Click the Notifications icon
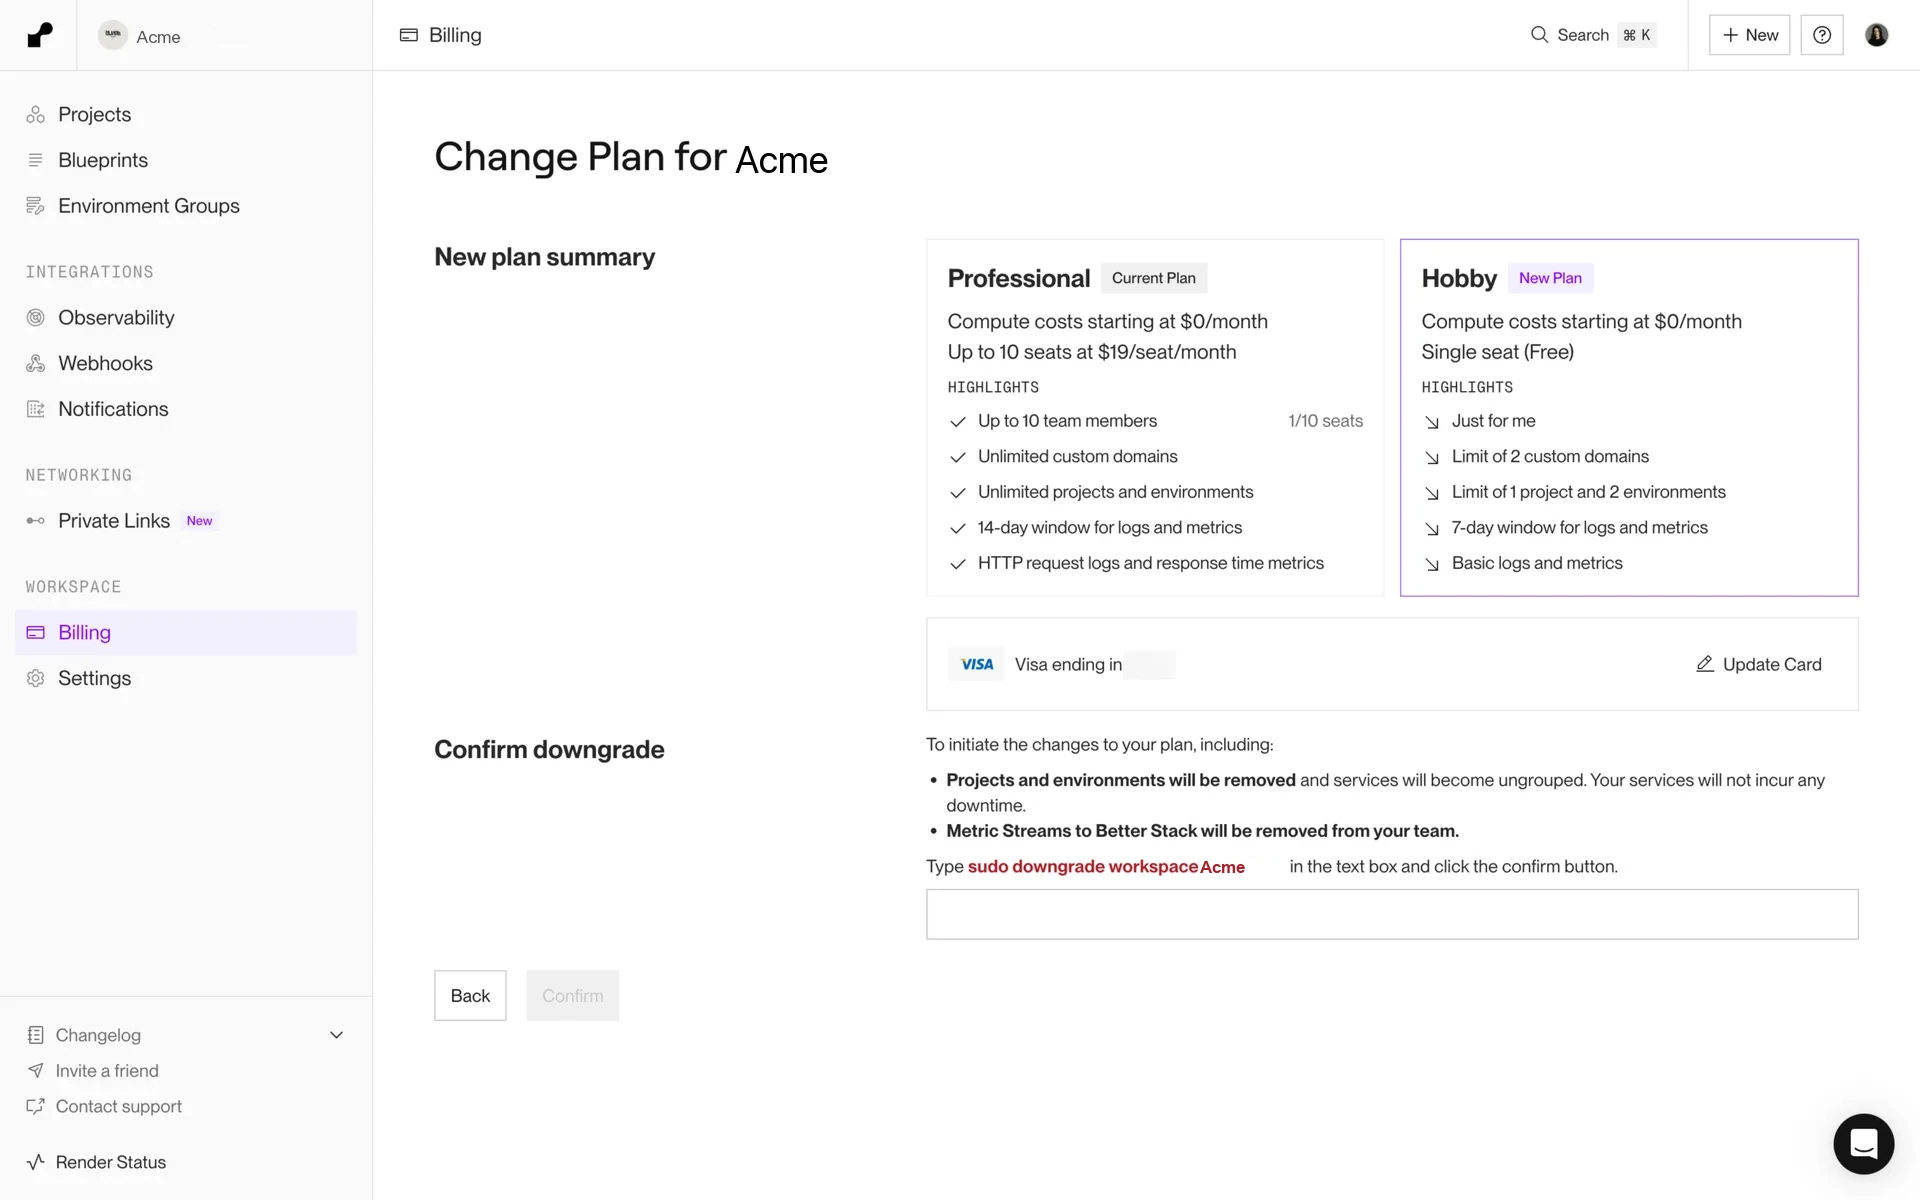1920x1200 pixels. click(x=35, y=409)
